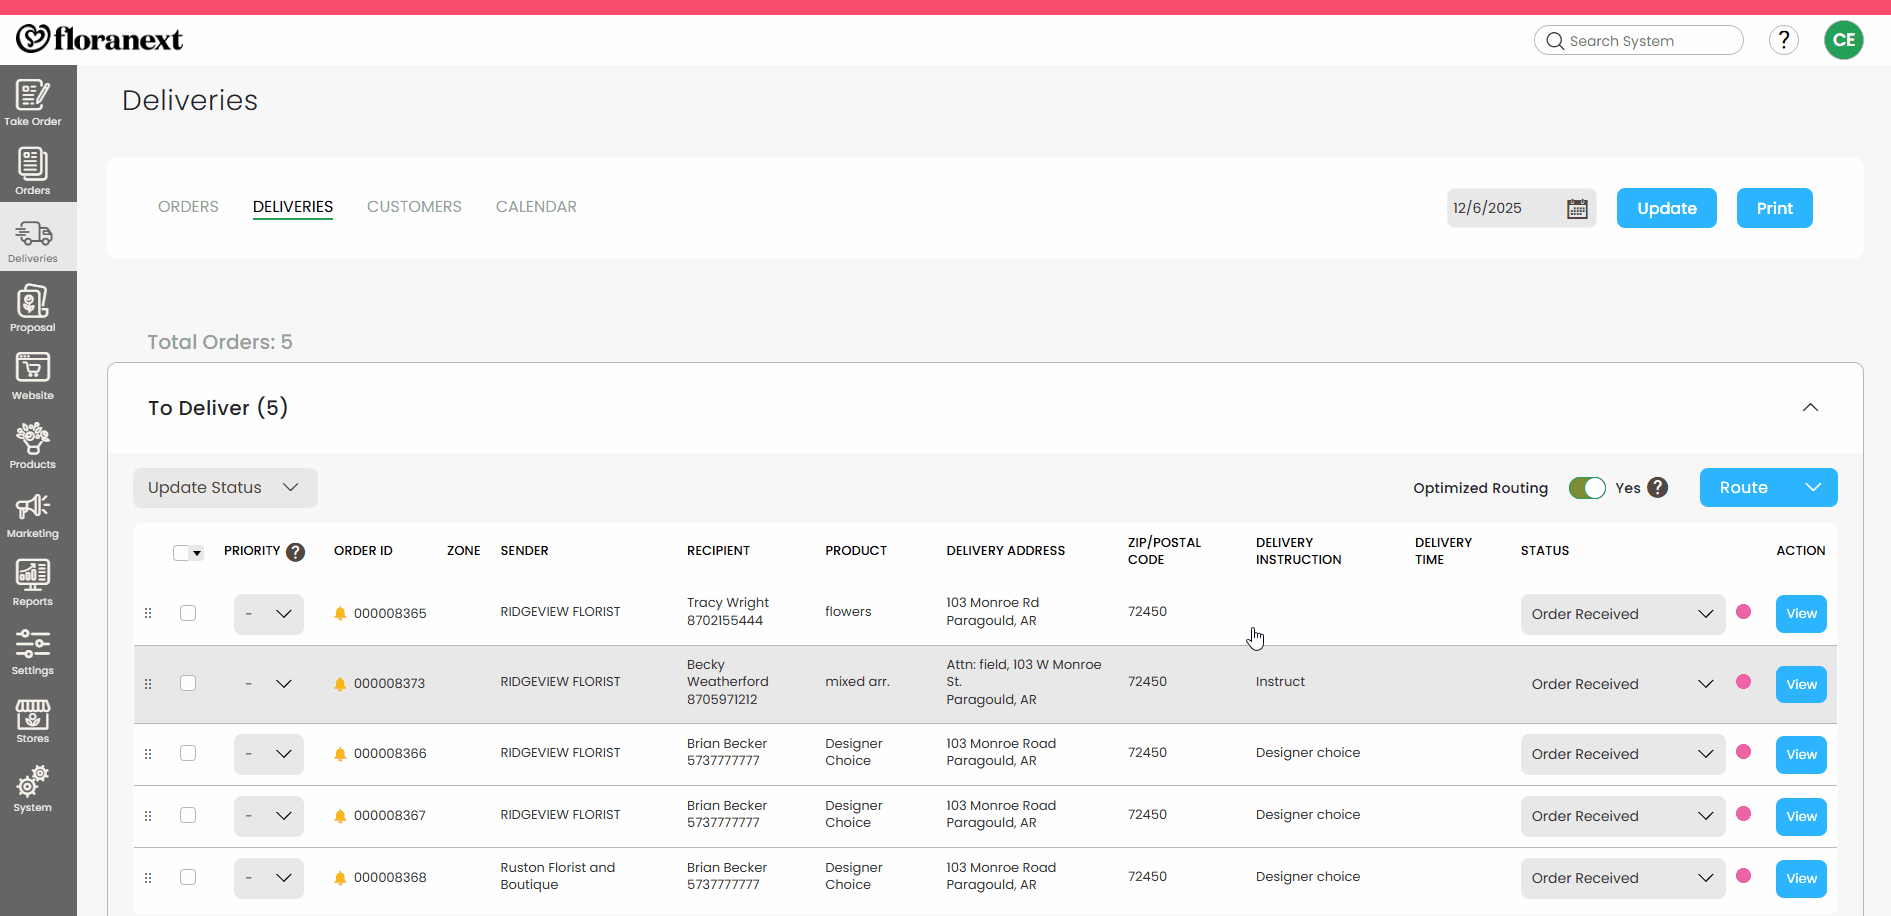Check the box for order 000008373
Image resolution: width=1891 pixels, height=916 pixels.
188,683
